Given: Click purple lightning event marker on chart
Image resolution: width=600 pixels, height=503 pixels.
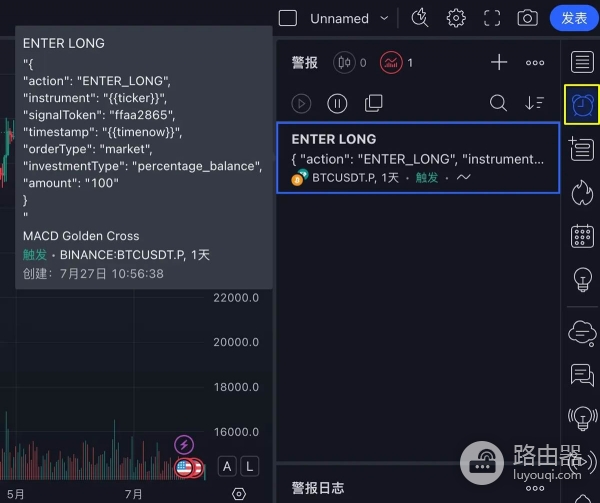Looking at the screenshot, I should 184,445.
